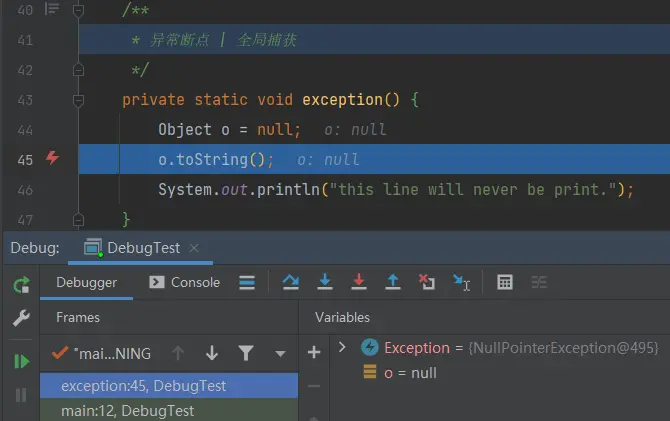The width and height of the screenshot is (670, 421).
Task: Click the Step Into icon
Action: click(x=325, y=282)
